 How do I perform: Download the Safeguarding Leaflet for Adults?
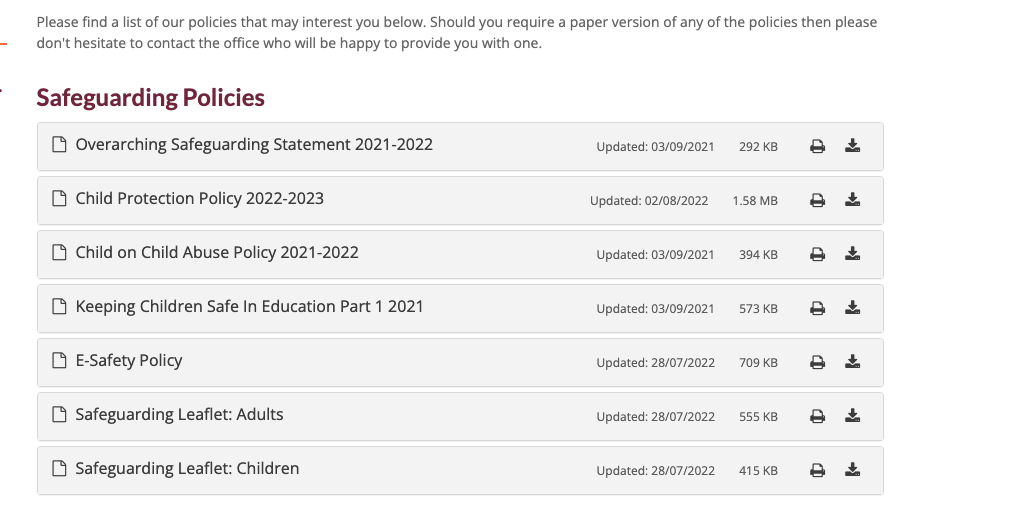click(x=852, y=415)
